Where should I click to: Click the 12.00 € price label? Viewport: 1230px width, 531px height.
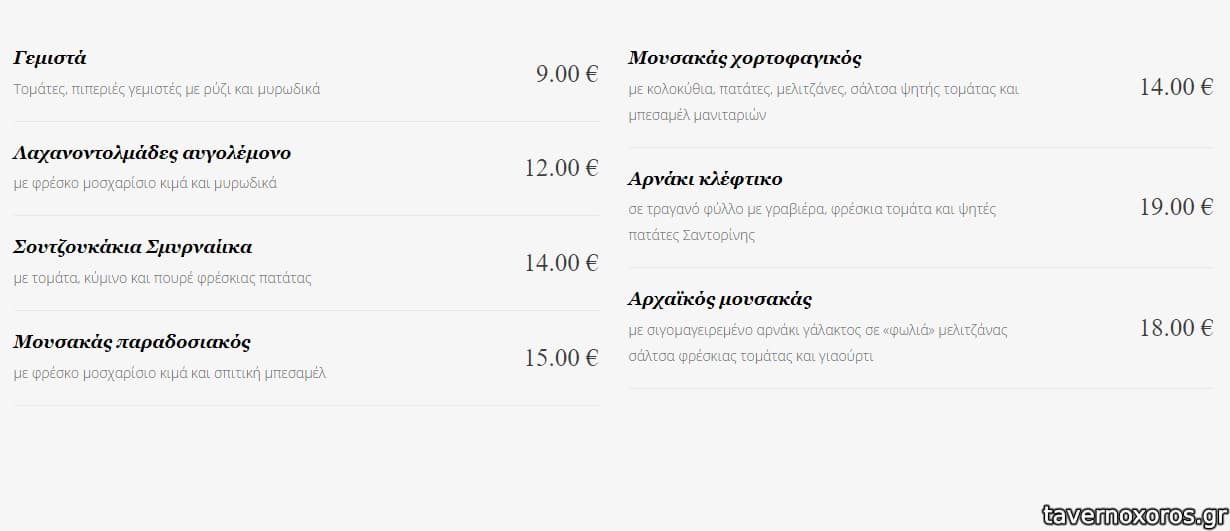pyautogui.click(x=561, y=167)
